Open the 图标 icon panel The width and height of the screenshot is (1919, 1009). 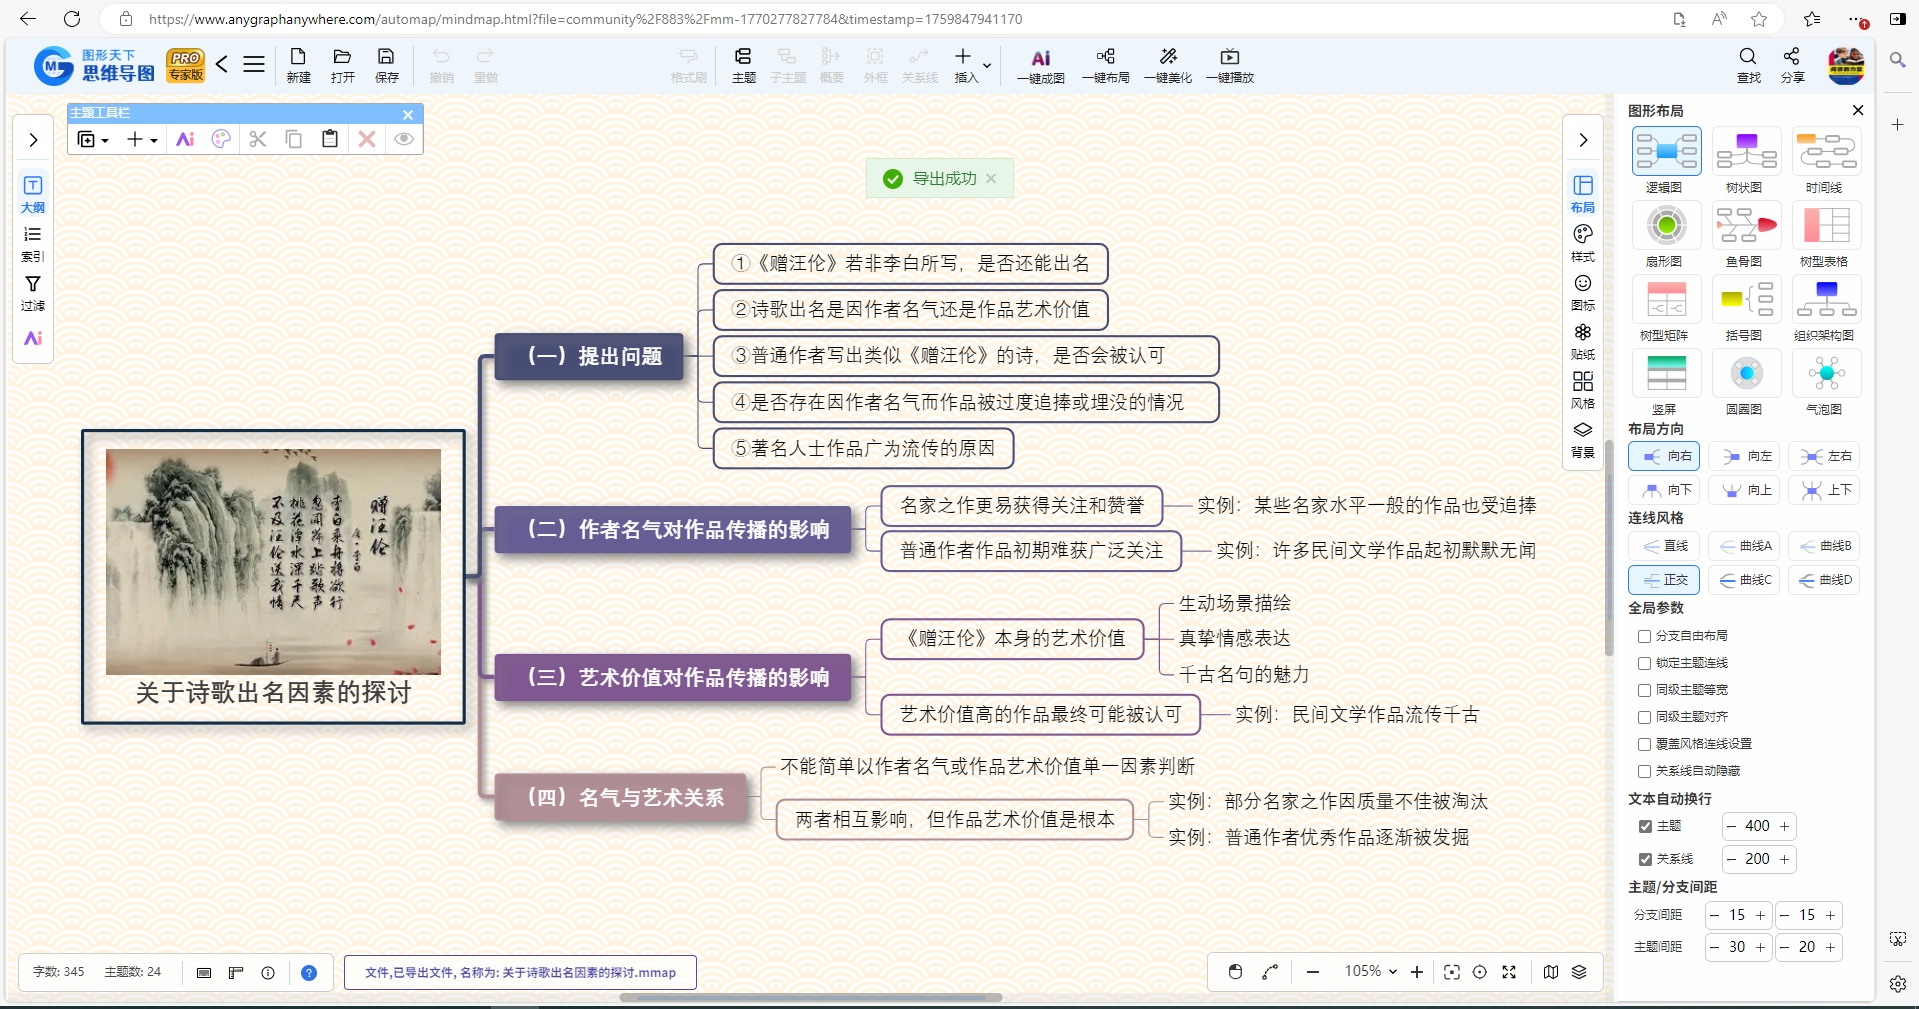point(1583,292)
